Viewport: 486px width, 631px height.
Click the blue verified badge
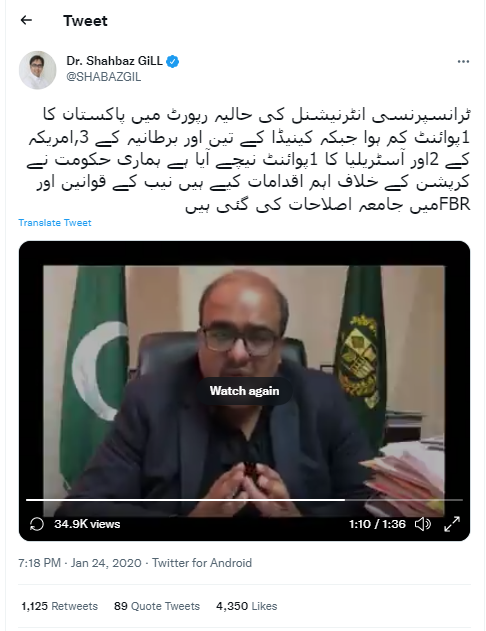coord(173,62)
